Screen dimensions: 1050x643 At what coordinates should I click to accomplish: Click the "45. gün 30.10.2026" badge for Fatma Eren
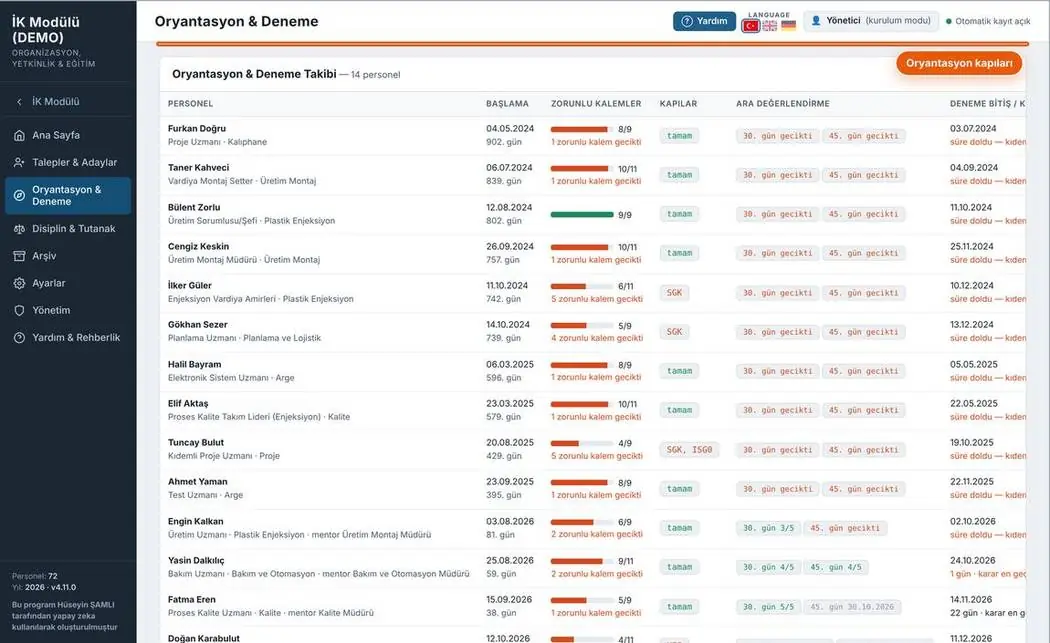pos(852,607)
